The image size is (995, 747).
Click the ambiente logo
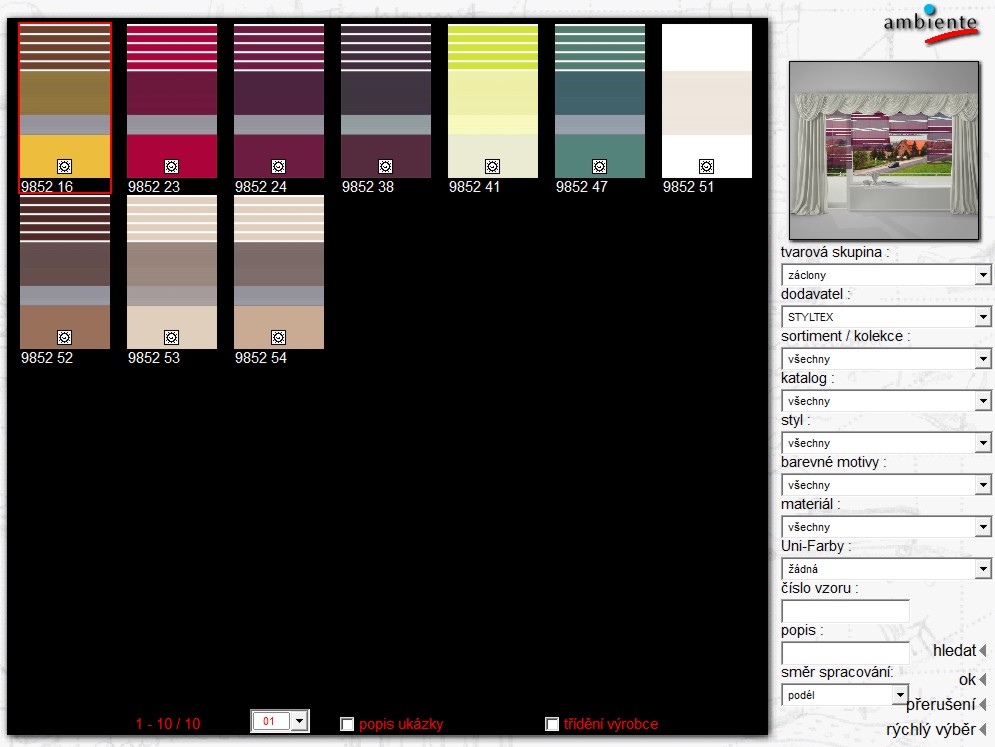(931, 24)
